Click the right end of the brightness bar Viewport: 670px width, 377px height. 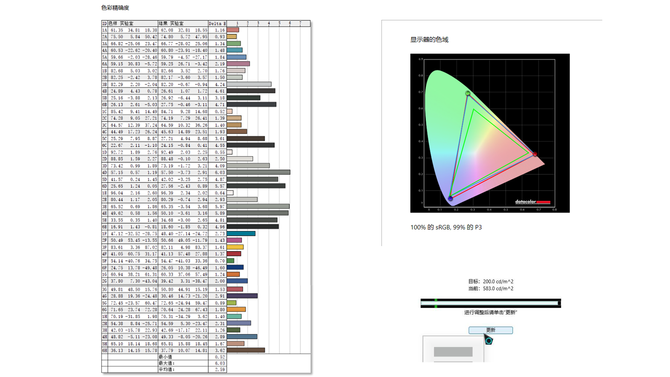[558, 303]
